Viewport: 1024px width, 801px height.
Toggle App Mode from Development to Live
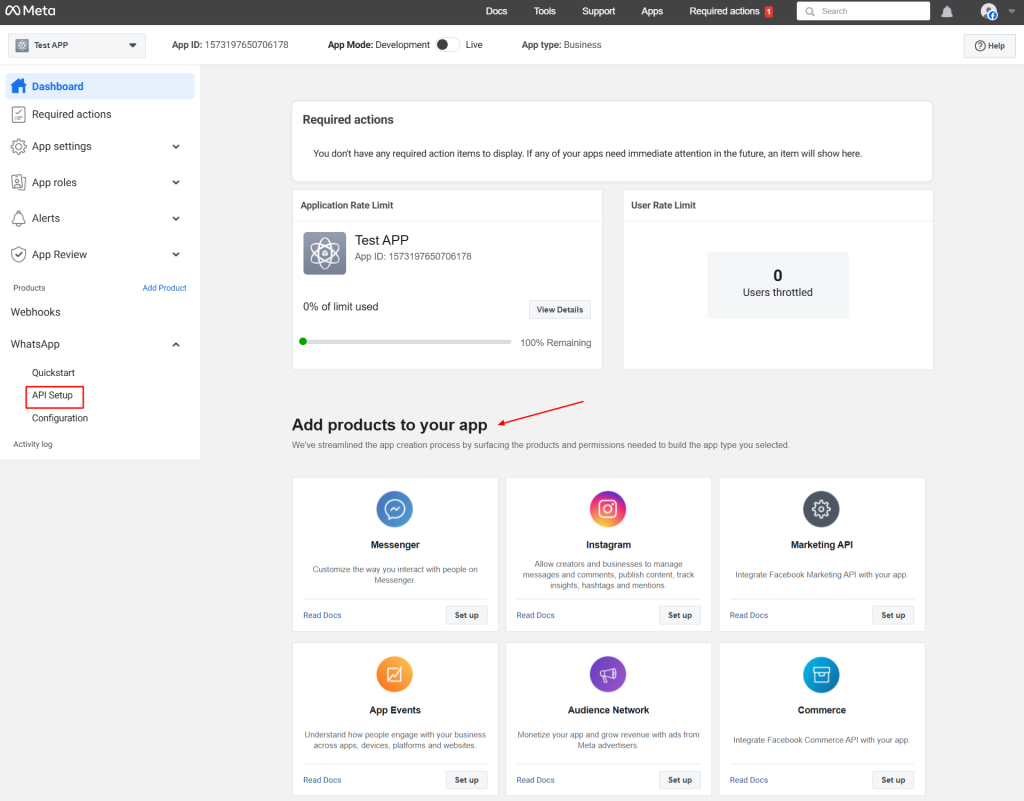pos(447,44)
